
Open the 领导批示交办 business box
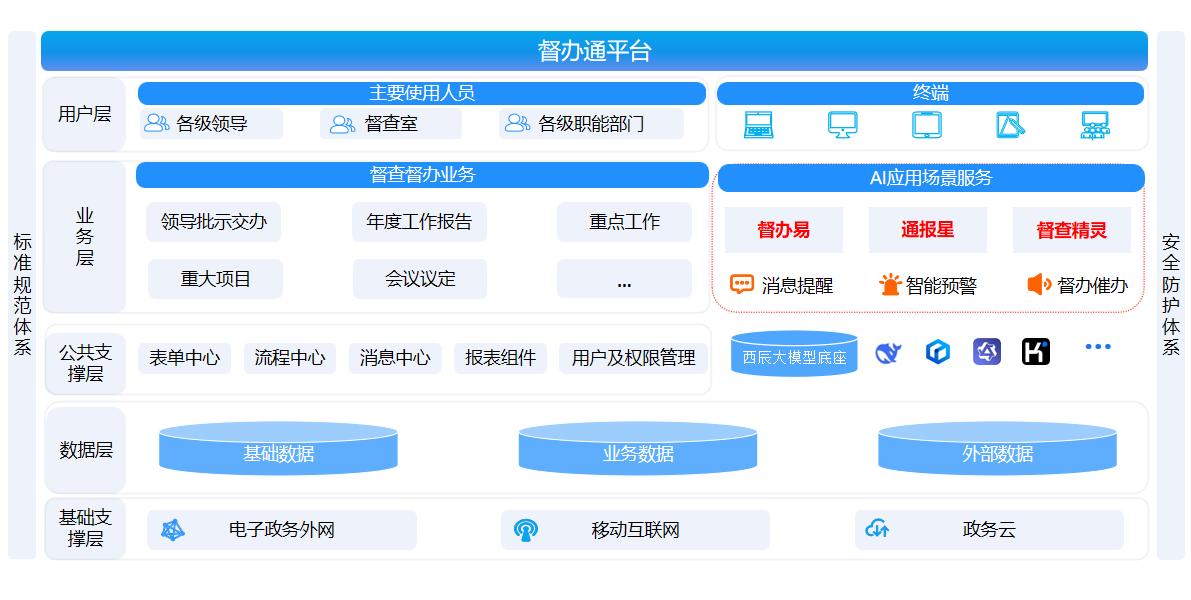point(214,222)
